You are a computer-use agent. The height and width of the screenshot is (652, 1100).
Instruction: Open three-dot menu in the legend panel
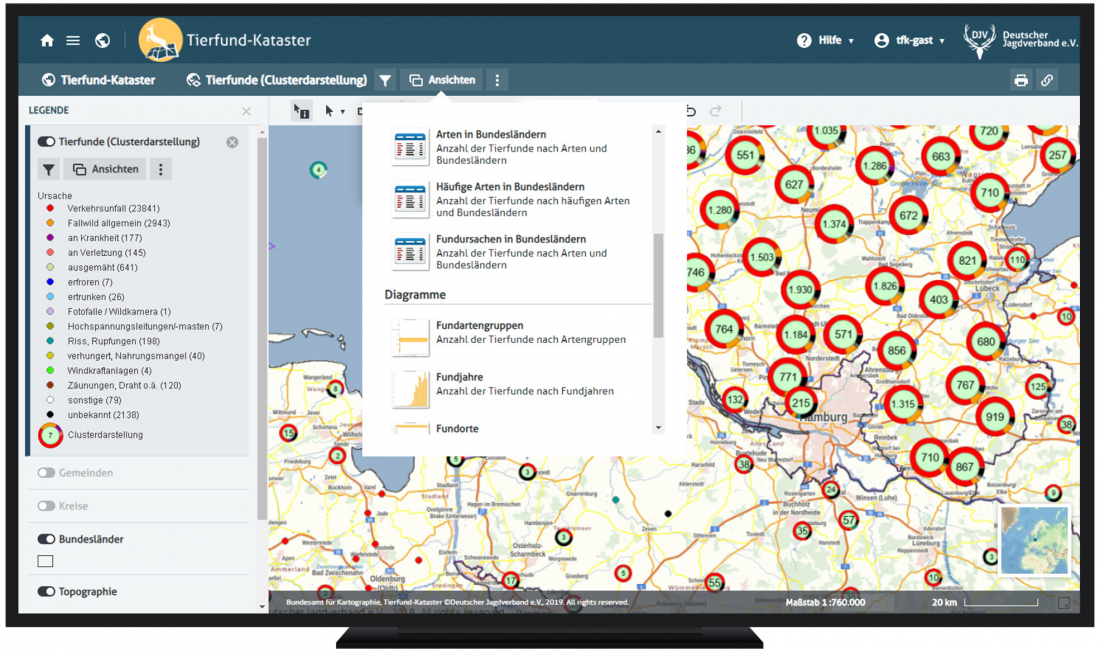click(161, 169)
